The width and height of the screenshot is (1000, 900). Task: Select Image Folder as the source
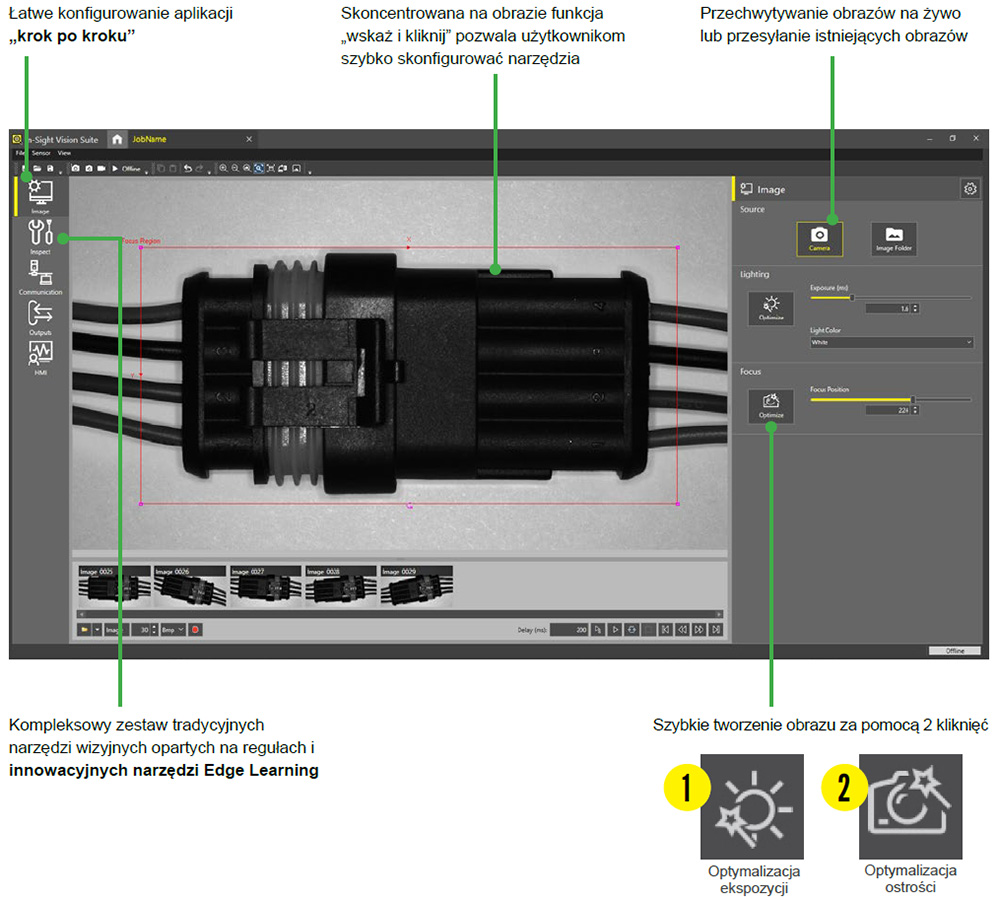tap(894, 238)
